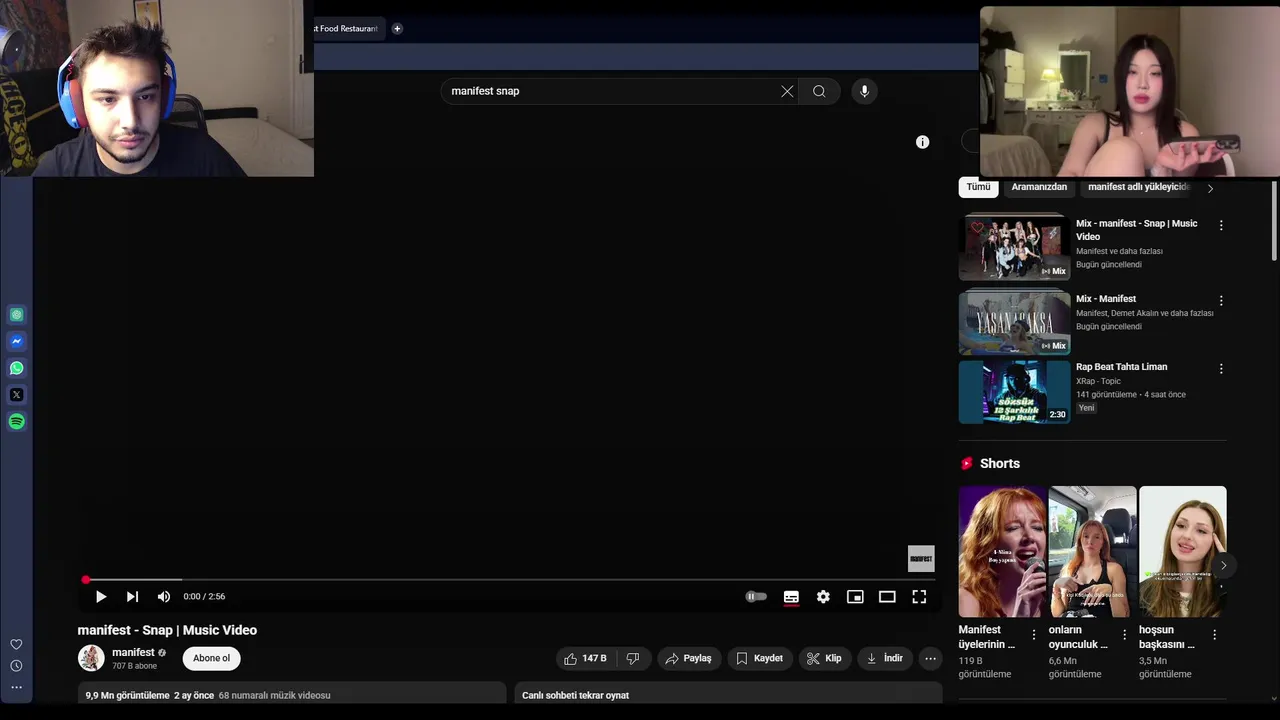Open the 'hoşsun başkasını' short

(x=1182, y=552)
